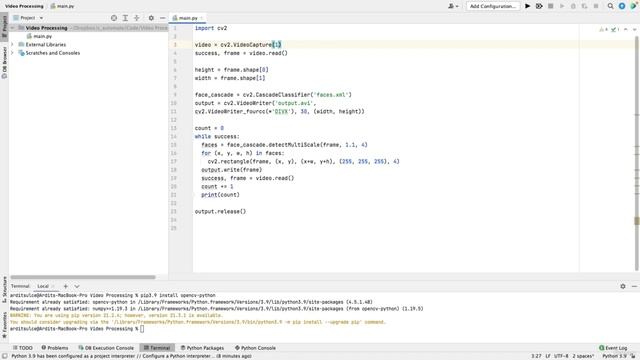Click on 'output.release()' code line
Image resolution: width=640 pixels, height=360 pixels.
click(x=220, y=211)
